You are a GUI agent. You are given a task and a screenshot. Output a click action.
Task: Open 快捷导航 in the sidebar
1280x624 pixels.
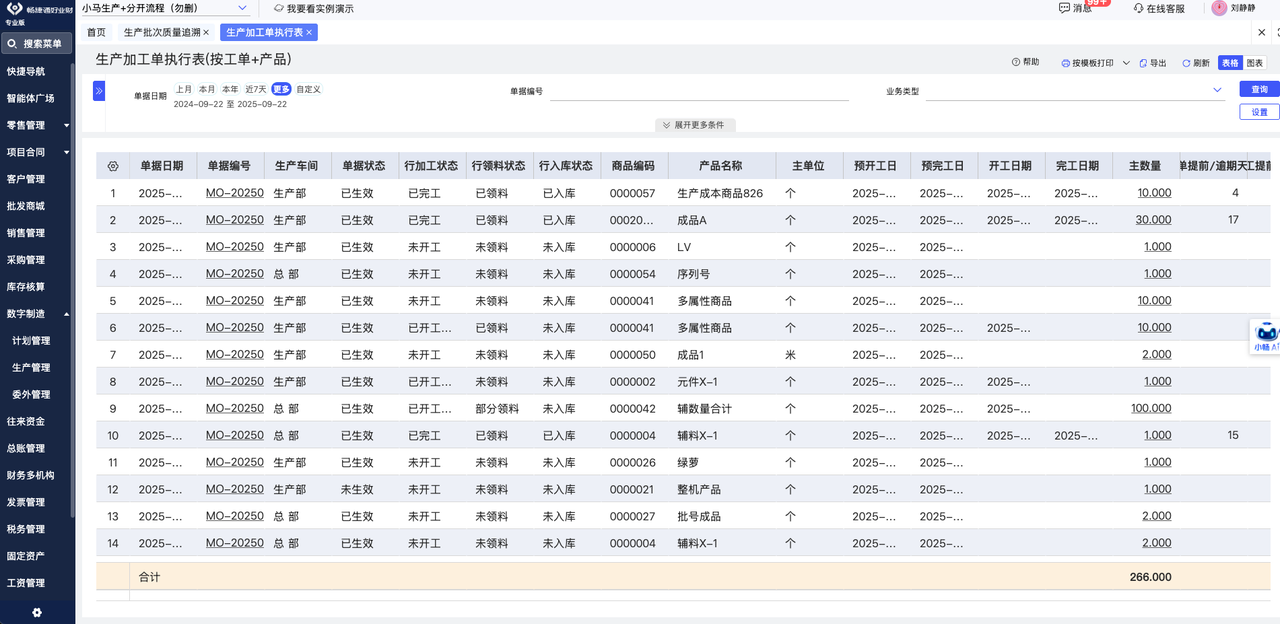[25, 72]
